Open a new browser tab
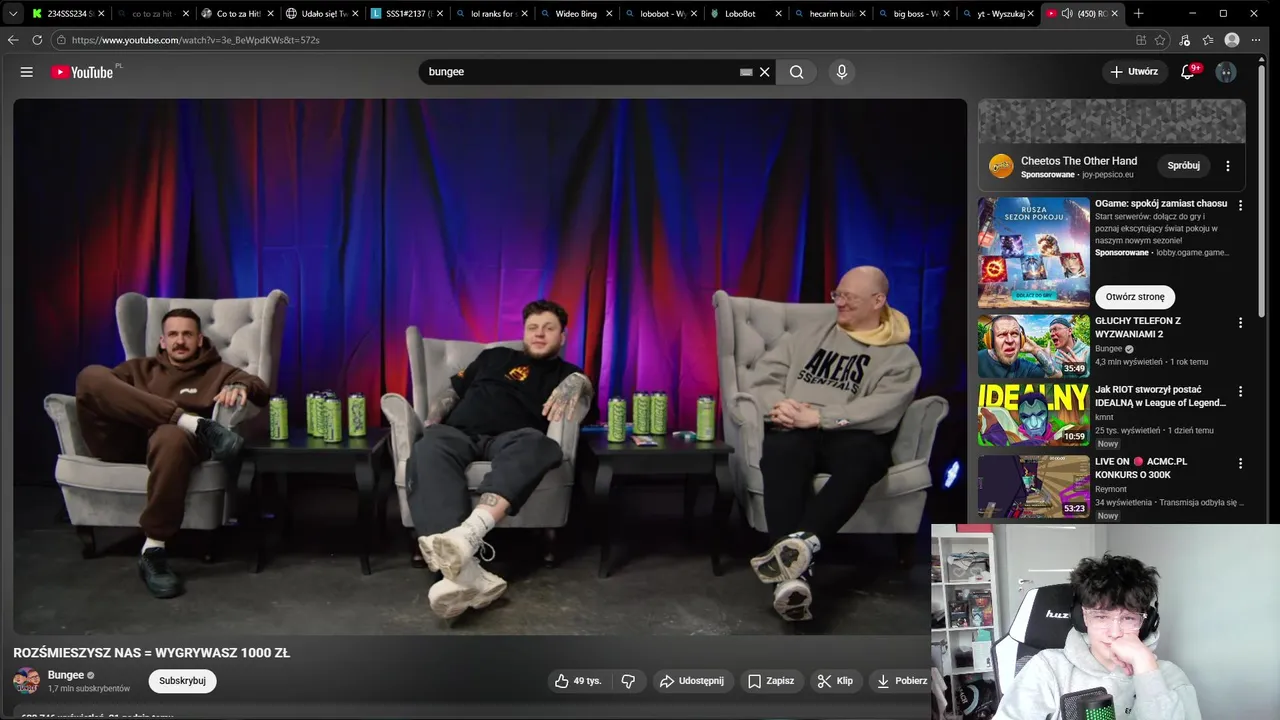This screenshot has height=720, width=1280. tap(1138, 14)
